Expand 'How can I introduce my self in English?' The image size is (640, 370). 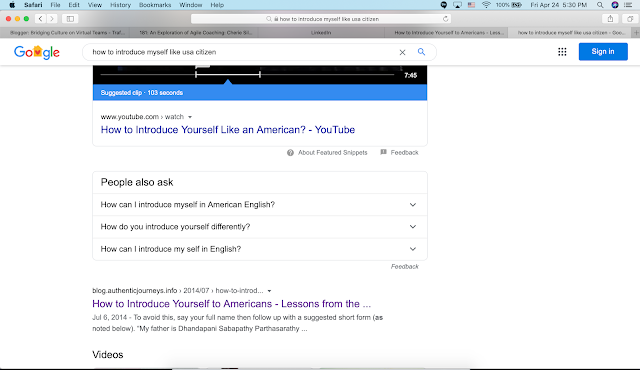click(260, 249)
